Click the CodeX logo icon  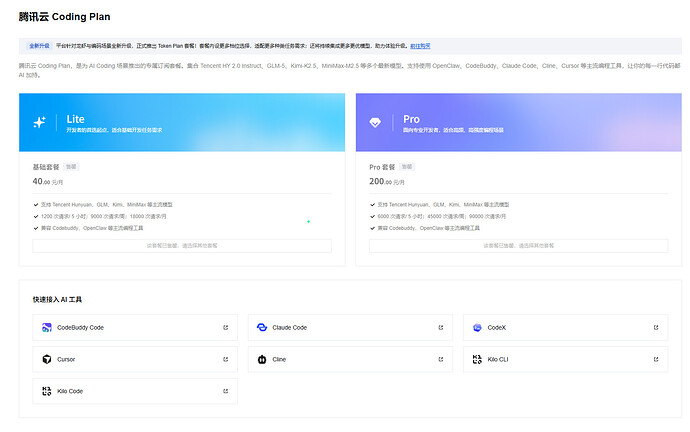coord(477,327)
